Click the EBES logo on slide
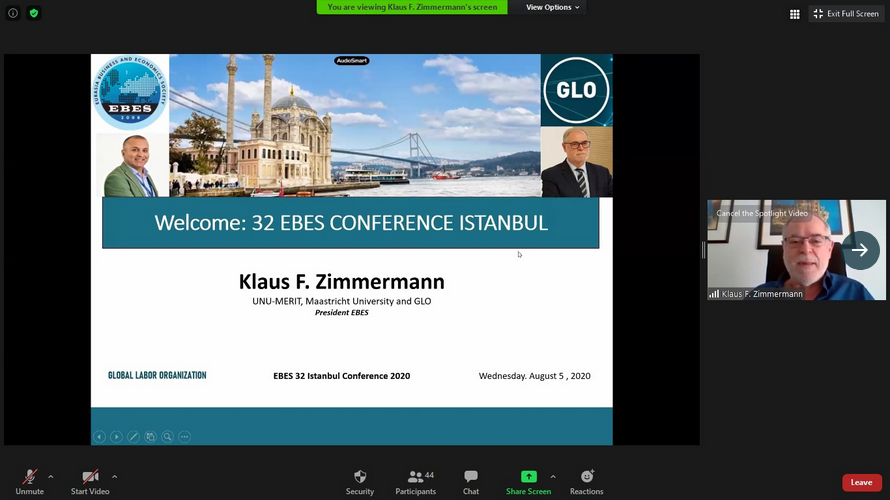 (130, 93)
